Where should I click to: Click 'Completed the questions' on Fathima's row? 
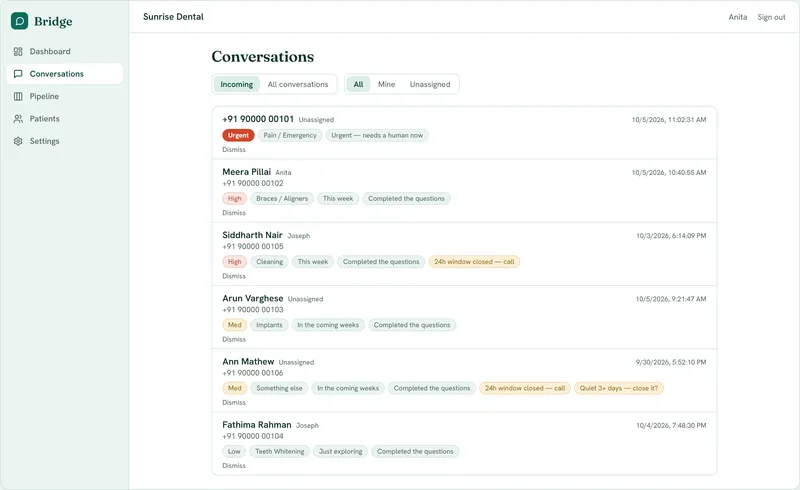click(x=415, y=452)
